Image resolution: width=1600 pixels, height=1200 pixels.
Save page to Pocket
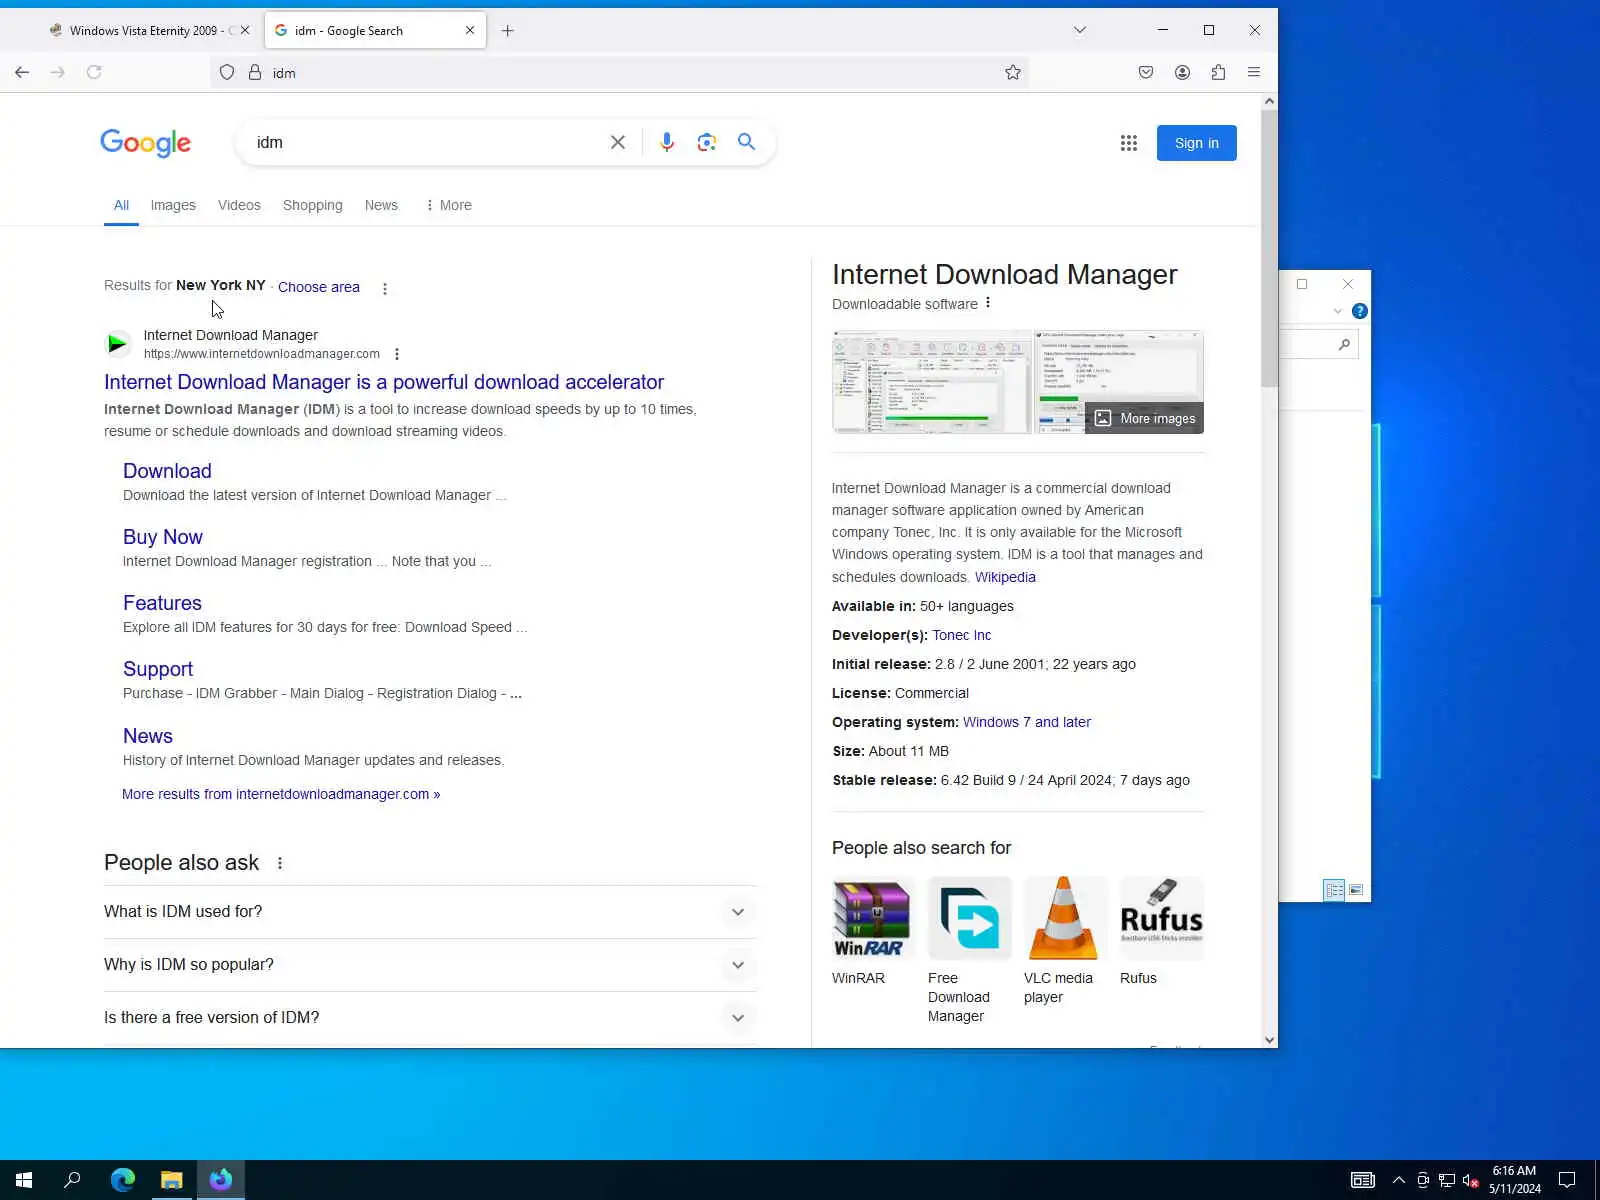tap(1146, 72)
